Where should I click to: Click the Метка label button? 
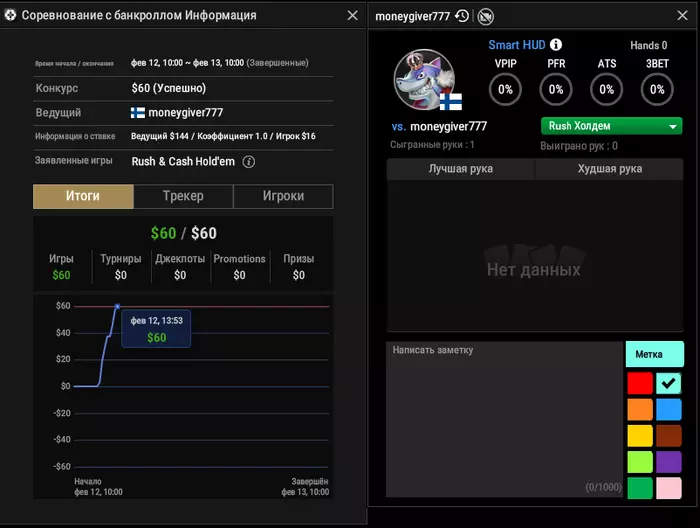pos(654,354)
